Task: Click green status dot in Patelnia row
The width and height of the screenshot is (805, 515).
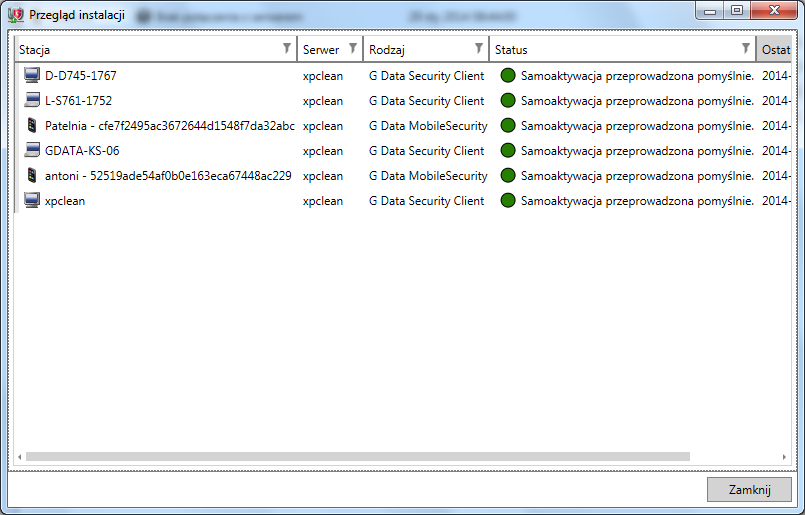Action: point(508,125)
